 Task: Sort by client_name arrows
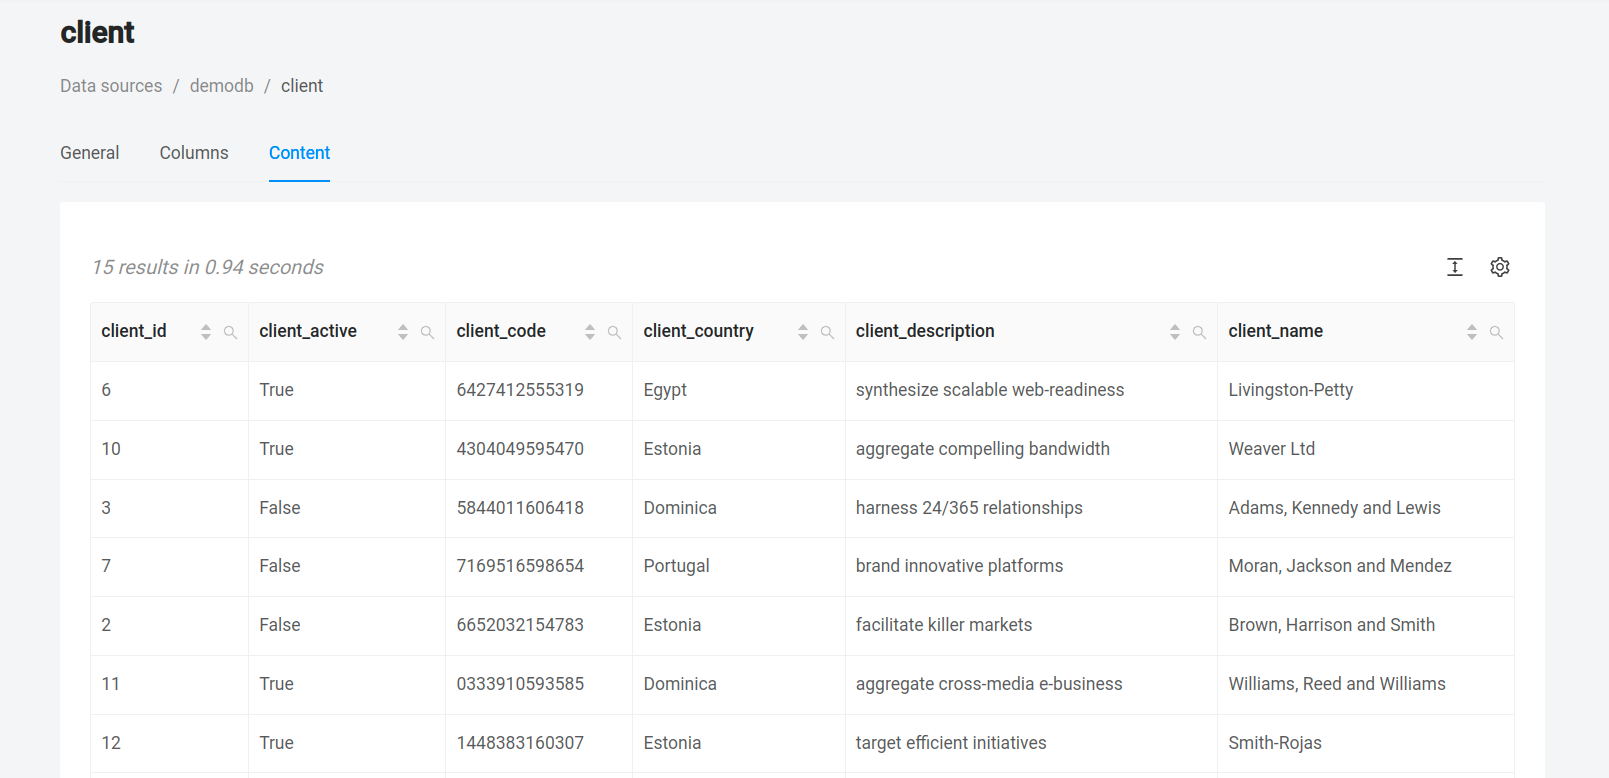[x=1472, y=332]
